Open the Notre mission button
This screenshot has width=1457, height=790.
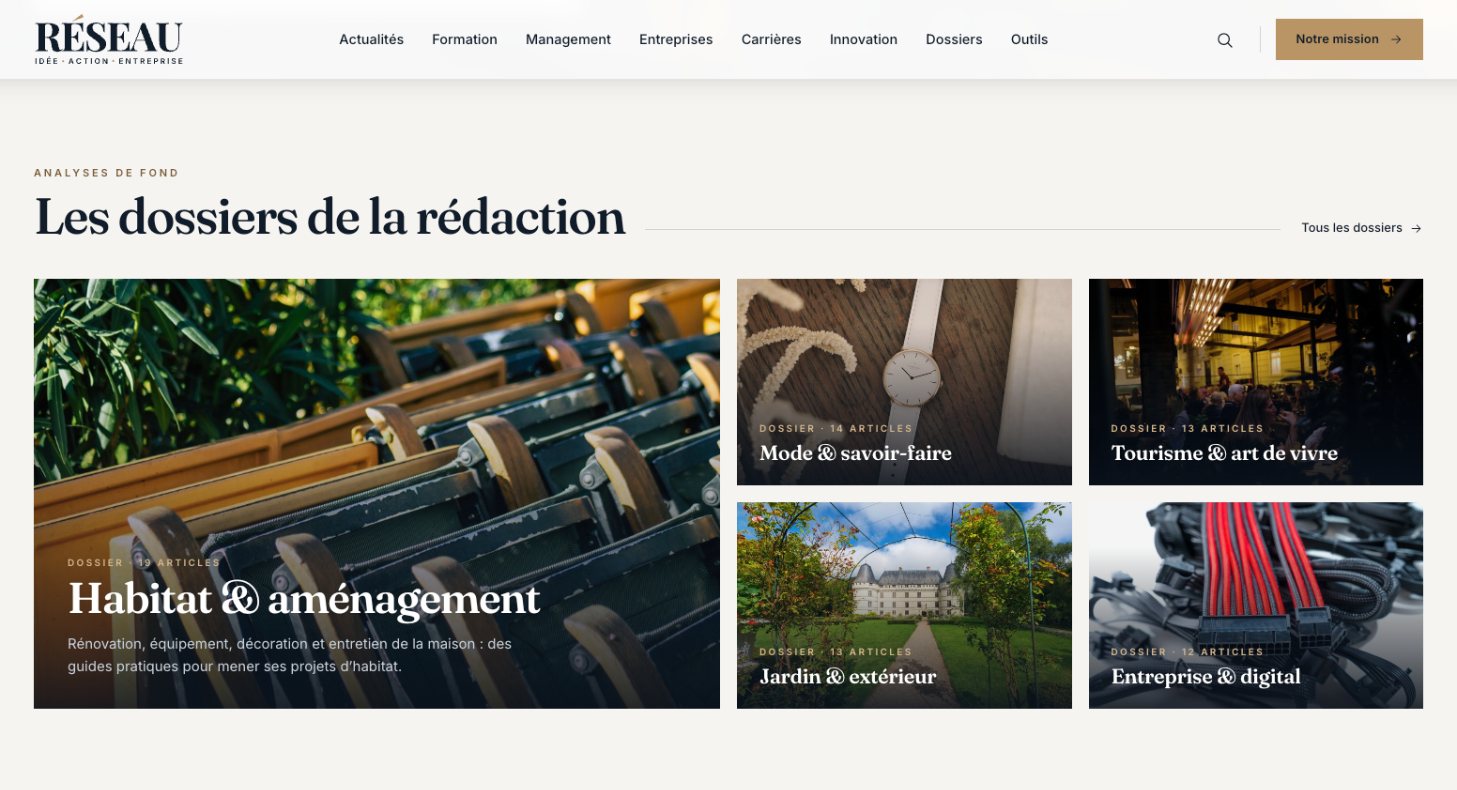[1349, 39]
